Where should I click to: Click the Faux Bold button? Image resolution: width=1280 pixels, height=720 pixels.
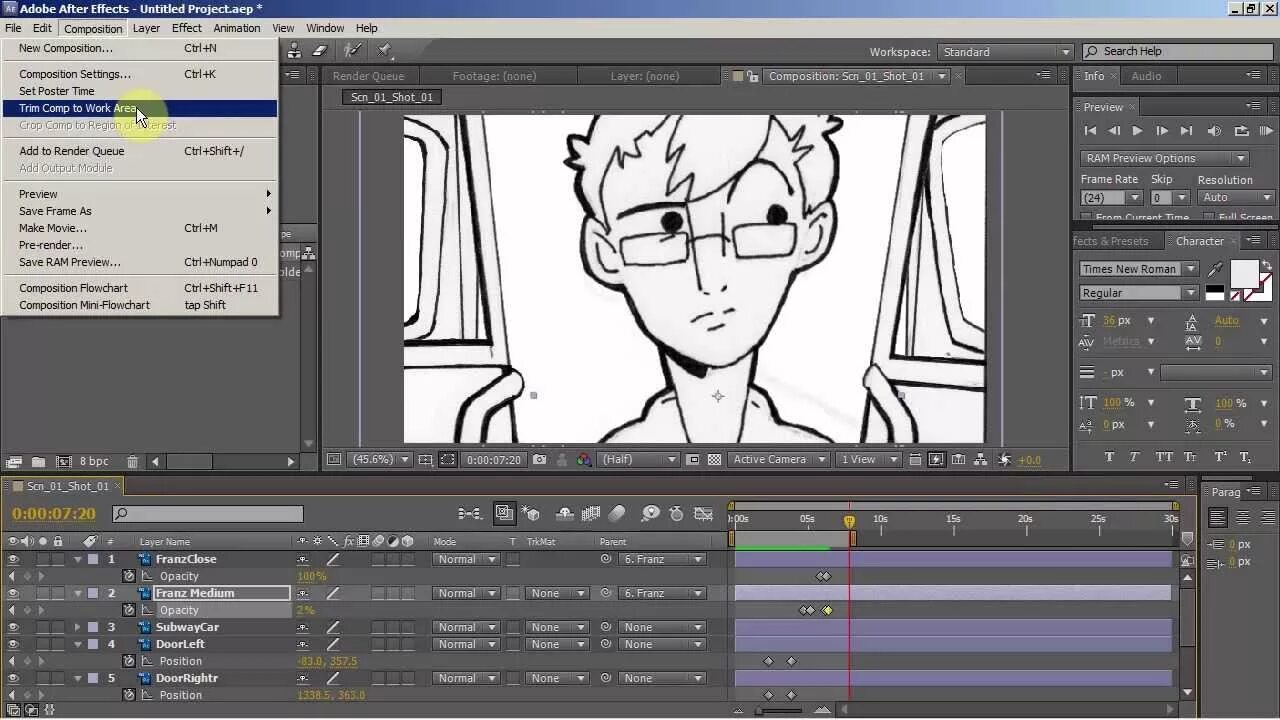pos(1109,457)
